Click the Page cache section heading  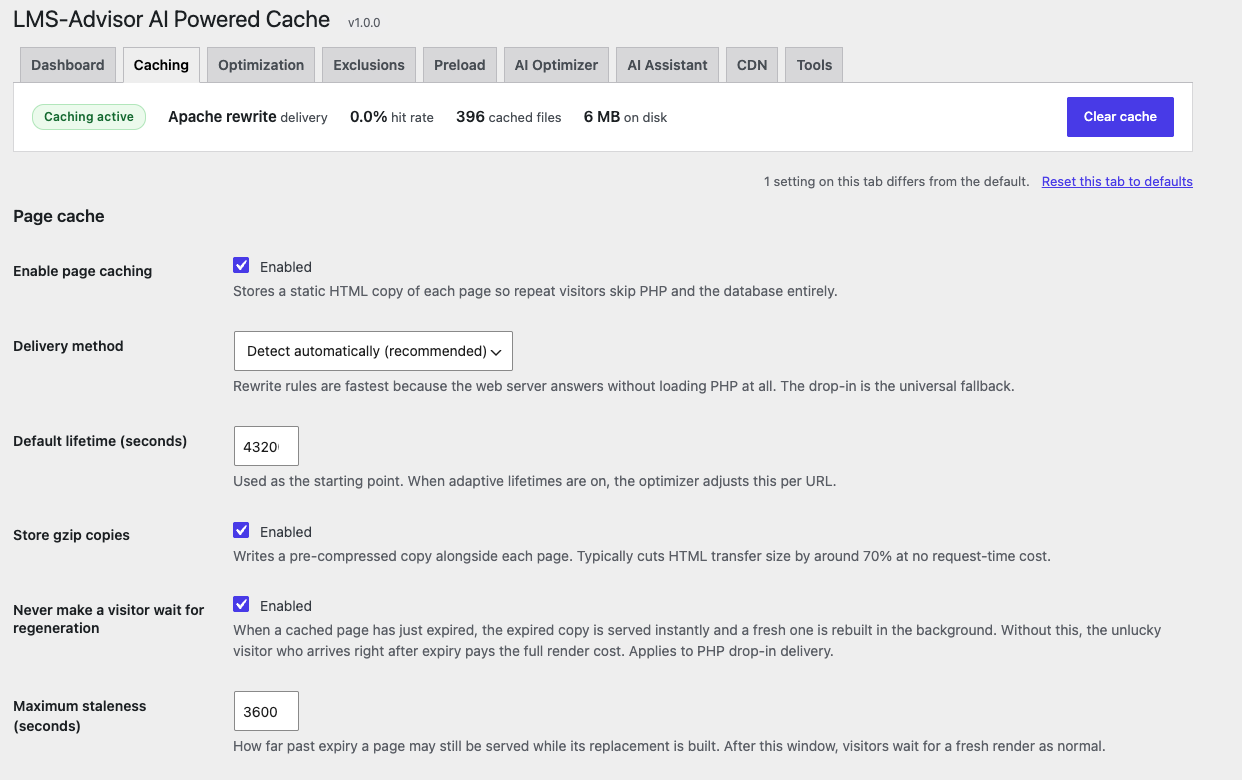click(x=59, y=216)
